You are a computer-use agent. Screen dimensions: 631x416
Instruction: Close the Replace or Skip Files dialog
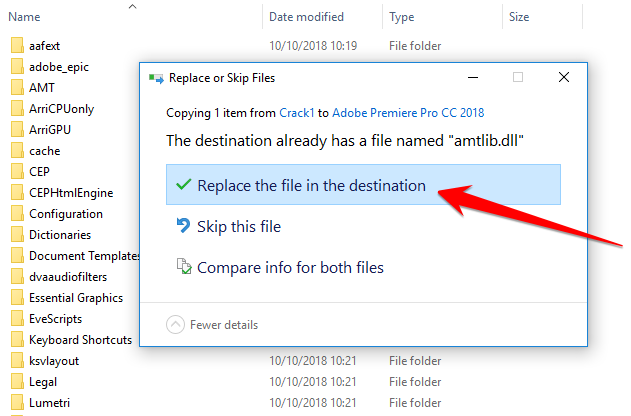(x=563, y=77)
